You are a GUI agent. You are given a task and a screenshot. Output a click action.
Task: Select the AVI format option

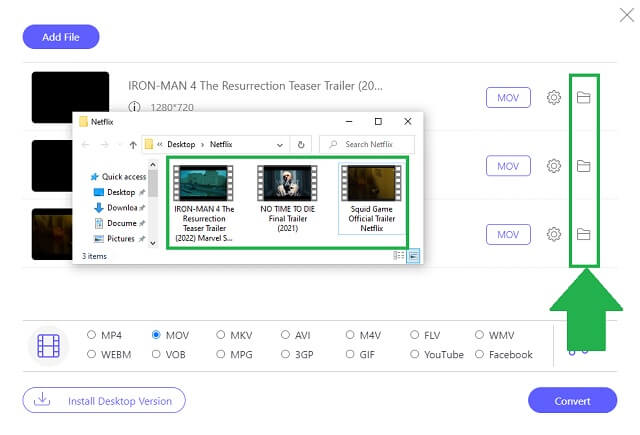click(x=296, y=335)
